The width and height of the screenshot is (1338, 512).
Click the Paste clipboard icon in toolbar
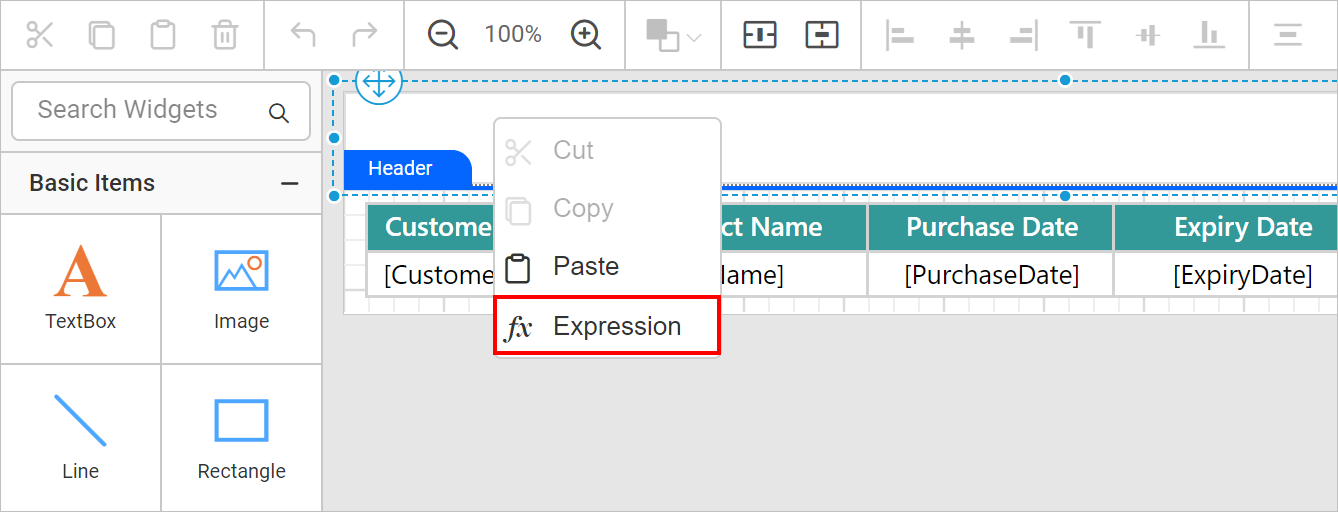tap(163, 35)
